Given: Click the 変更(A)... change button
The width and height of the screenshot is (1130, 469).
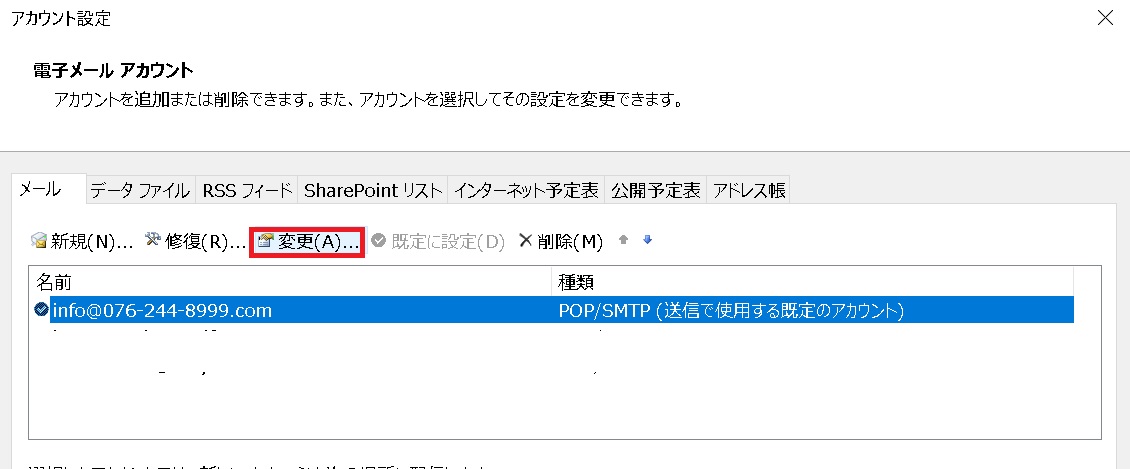Looking at the screenshot, I should pyautogui.click(x=308, y=241).
